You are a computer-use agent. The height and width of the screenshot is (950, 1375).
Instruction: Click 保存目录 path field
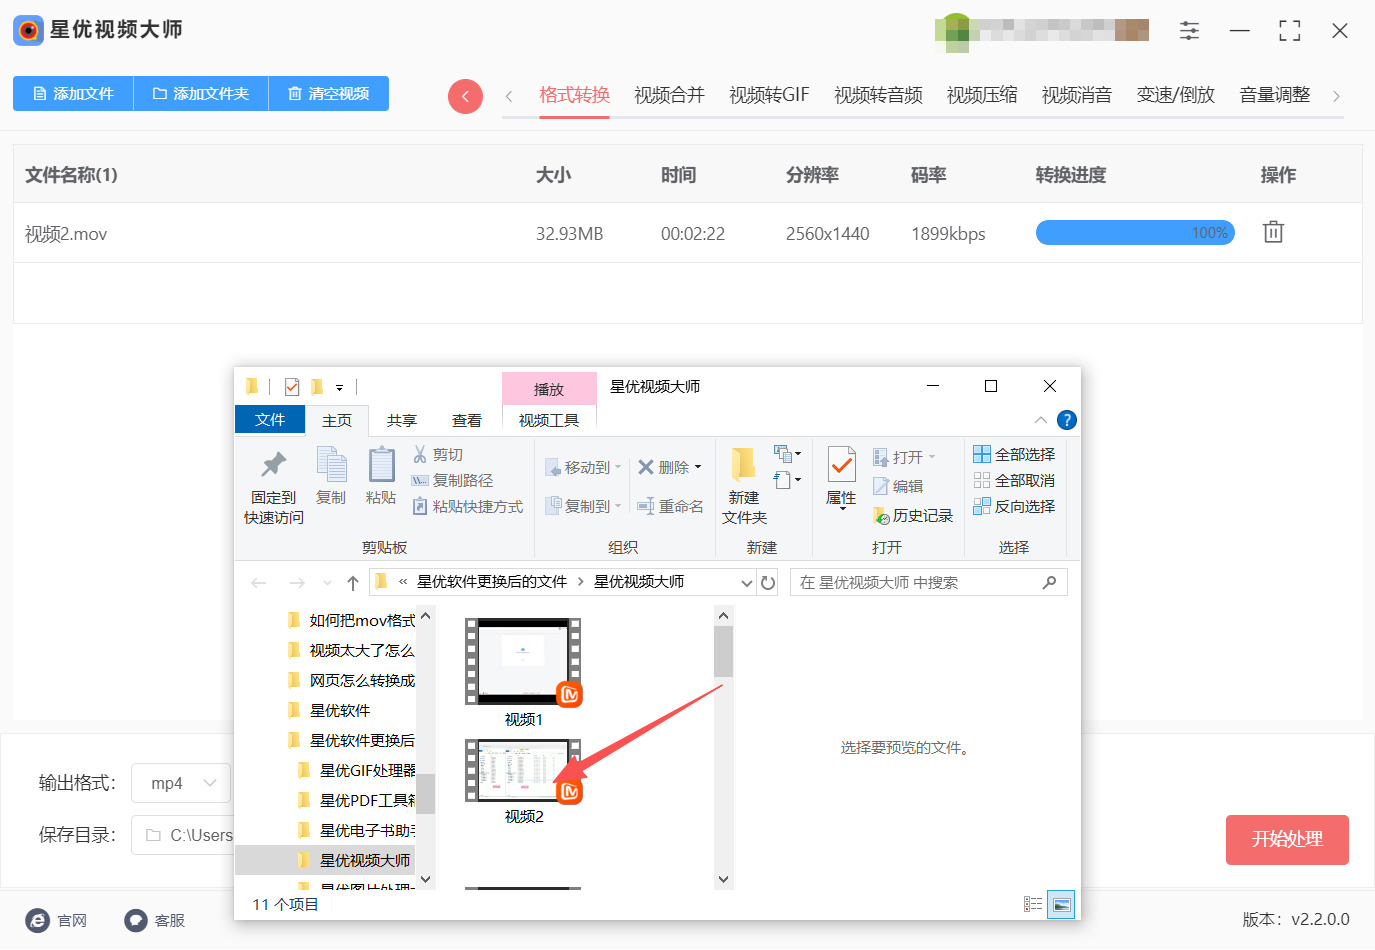coord(181,836)
